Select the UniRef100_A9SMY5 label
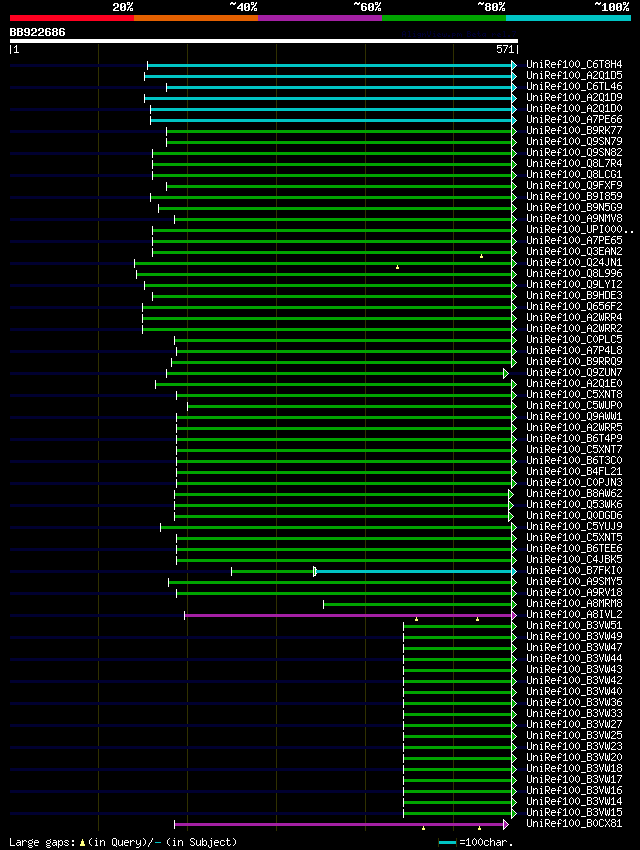The width and height of the screenshot is (640, 850). 574,582
